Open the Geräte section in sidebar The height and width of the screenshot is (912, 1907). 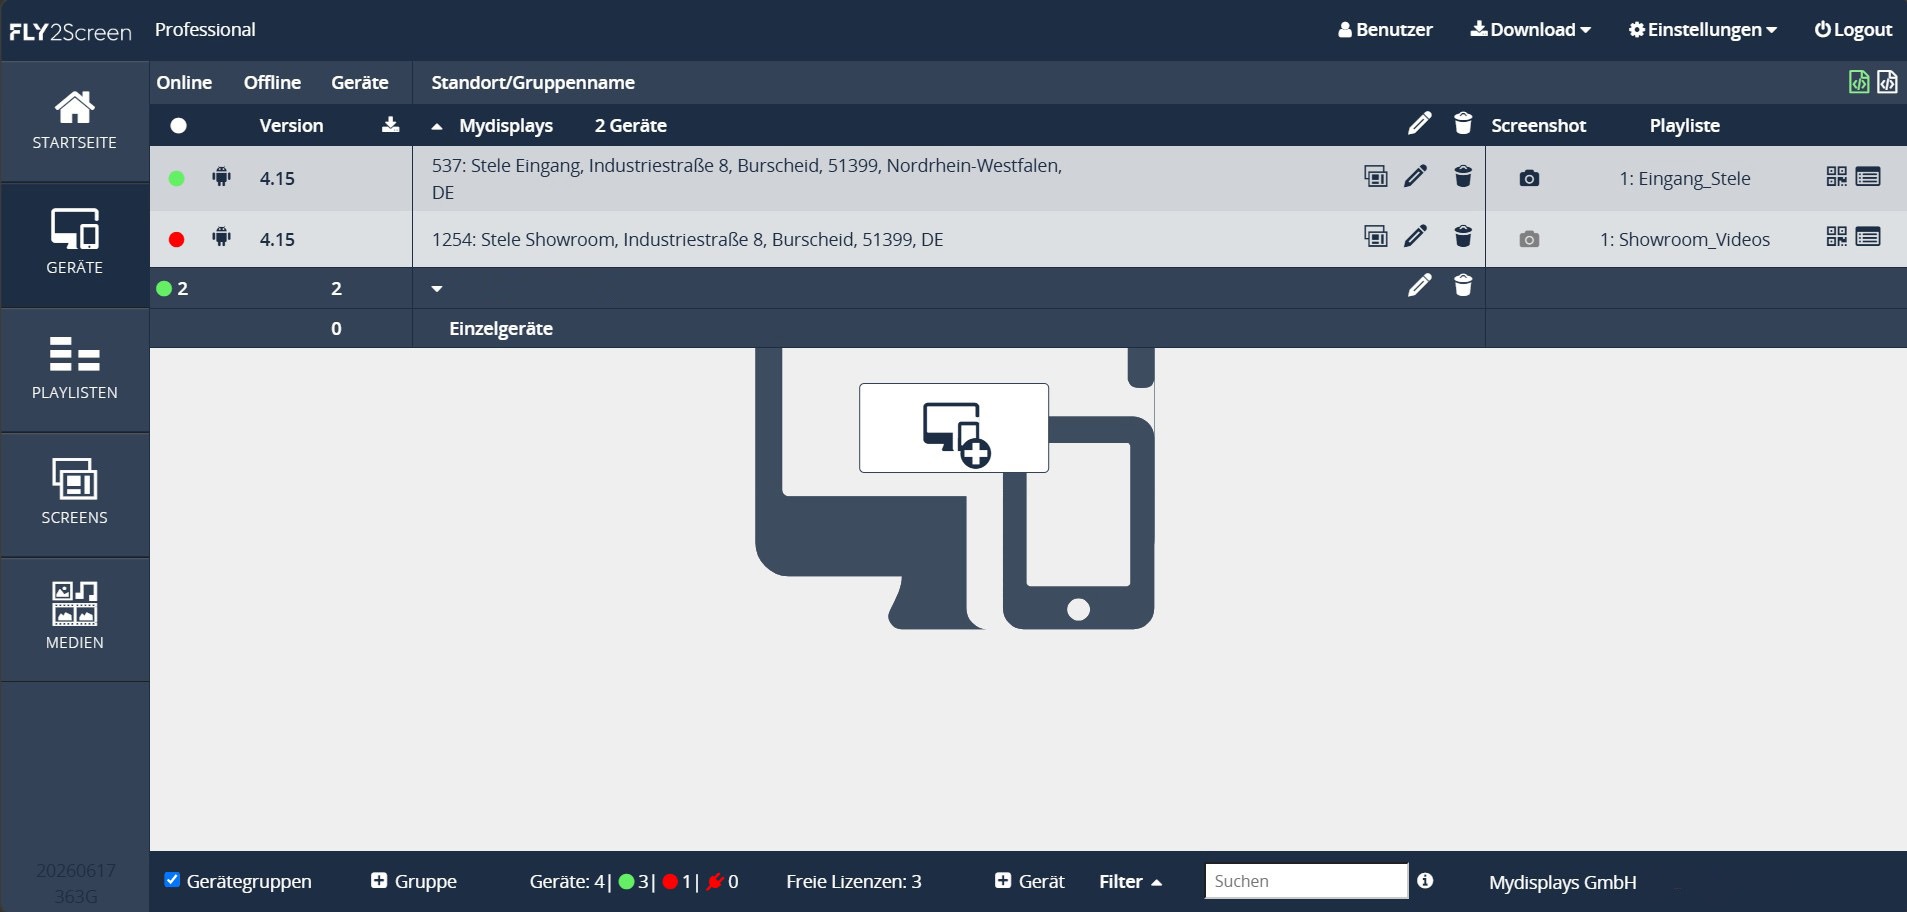pyautogui.click(x=74, y=245)
